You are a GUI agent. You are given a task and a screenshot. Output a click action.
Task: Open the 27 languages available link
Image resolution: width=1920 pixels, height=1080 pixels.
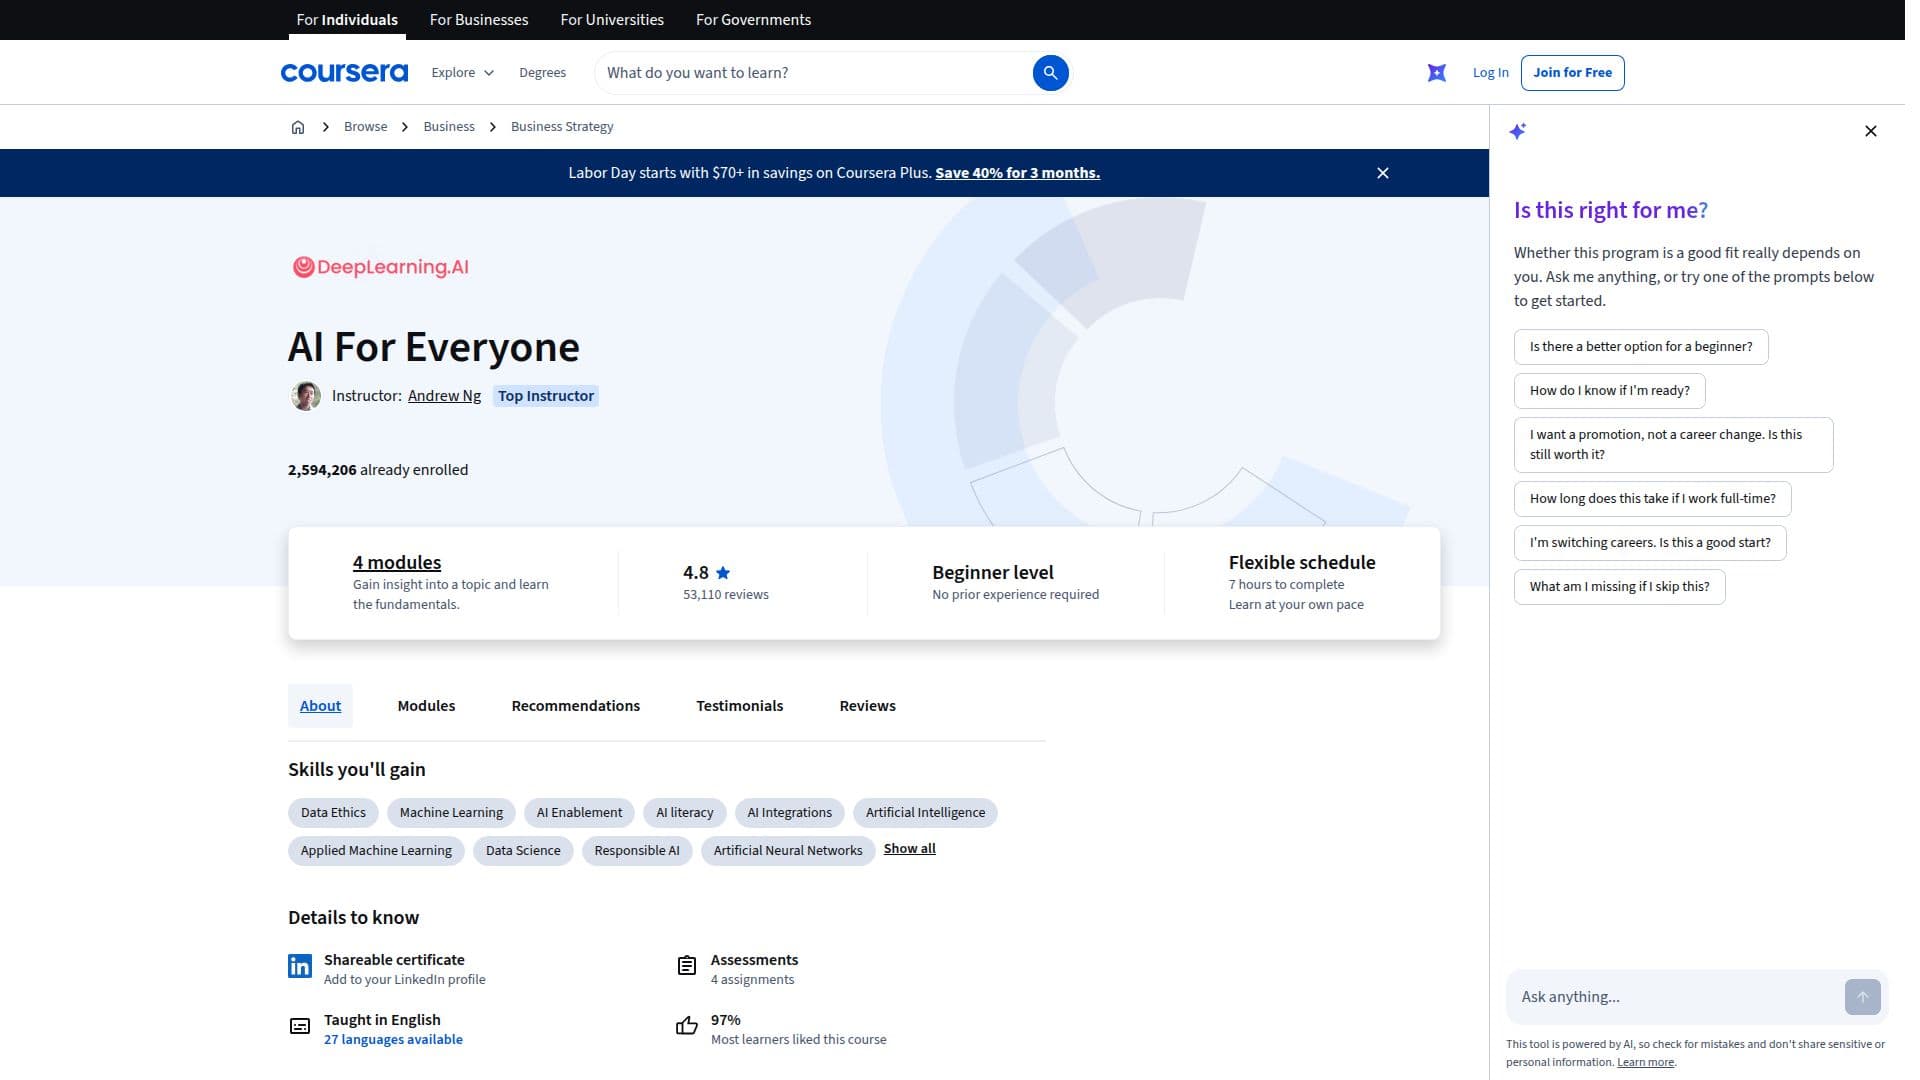click(393, 1040)
